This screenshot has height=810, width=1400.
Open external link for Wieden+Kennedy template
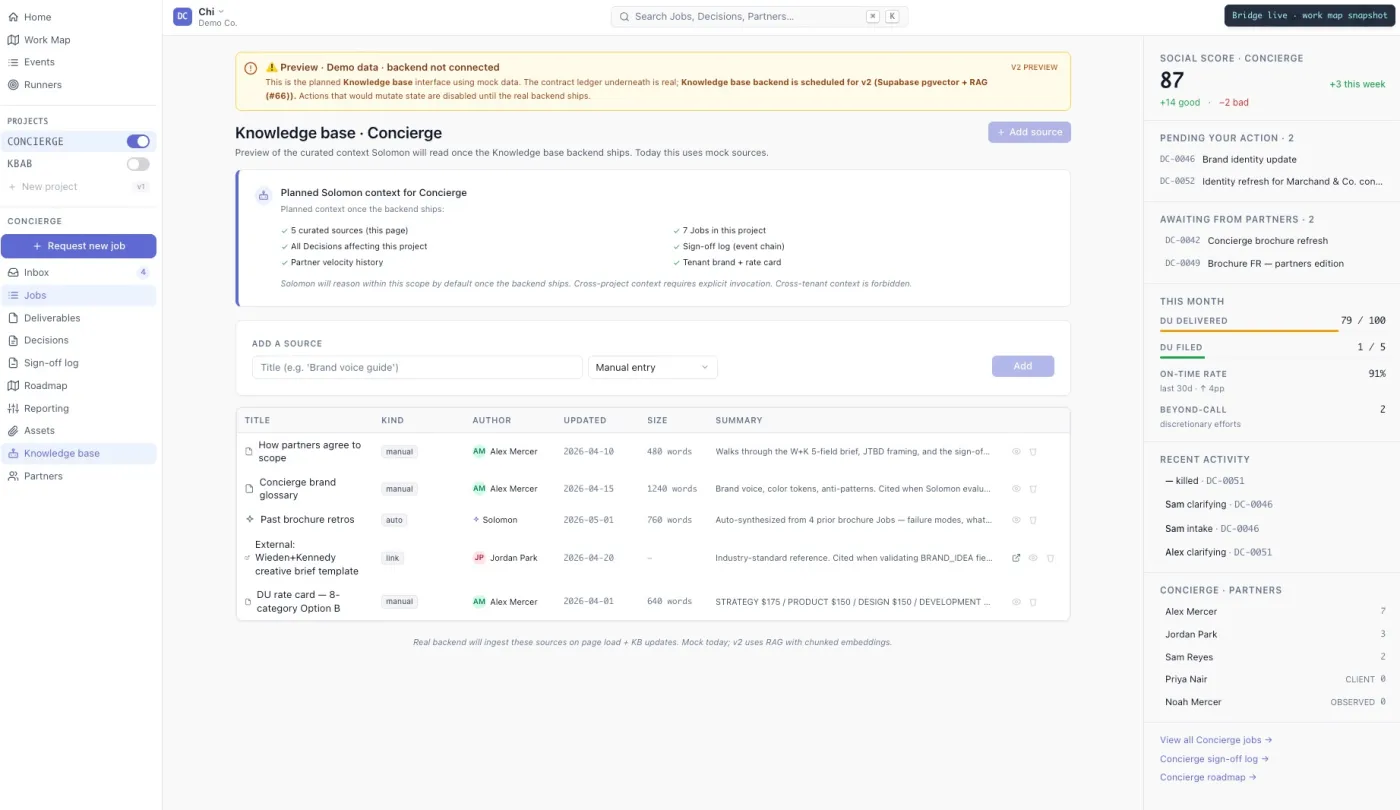(1016, 558)
